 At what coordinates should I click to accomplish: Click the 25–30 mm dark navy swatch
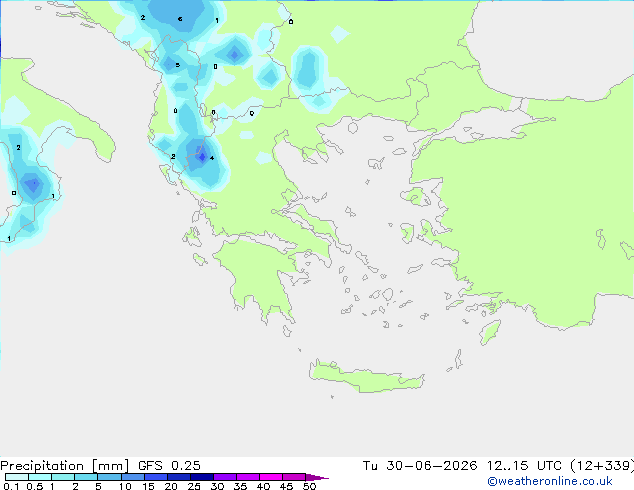click(202, 477)
